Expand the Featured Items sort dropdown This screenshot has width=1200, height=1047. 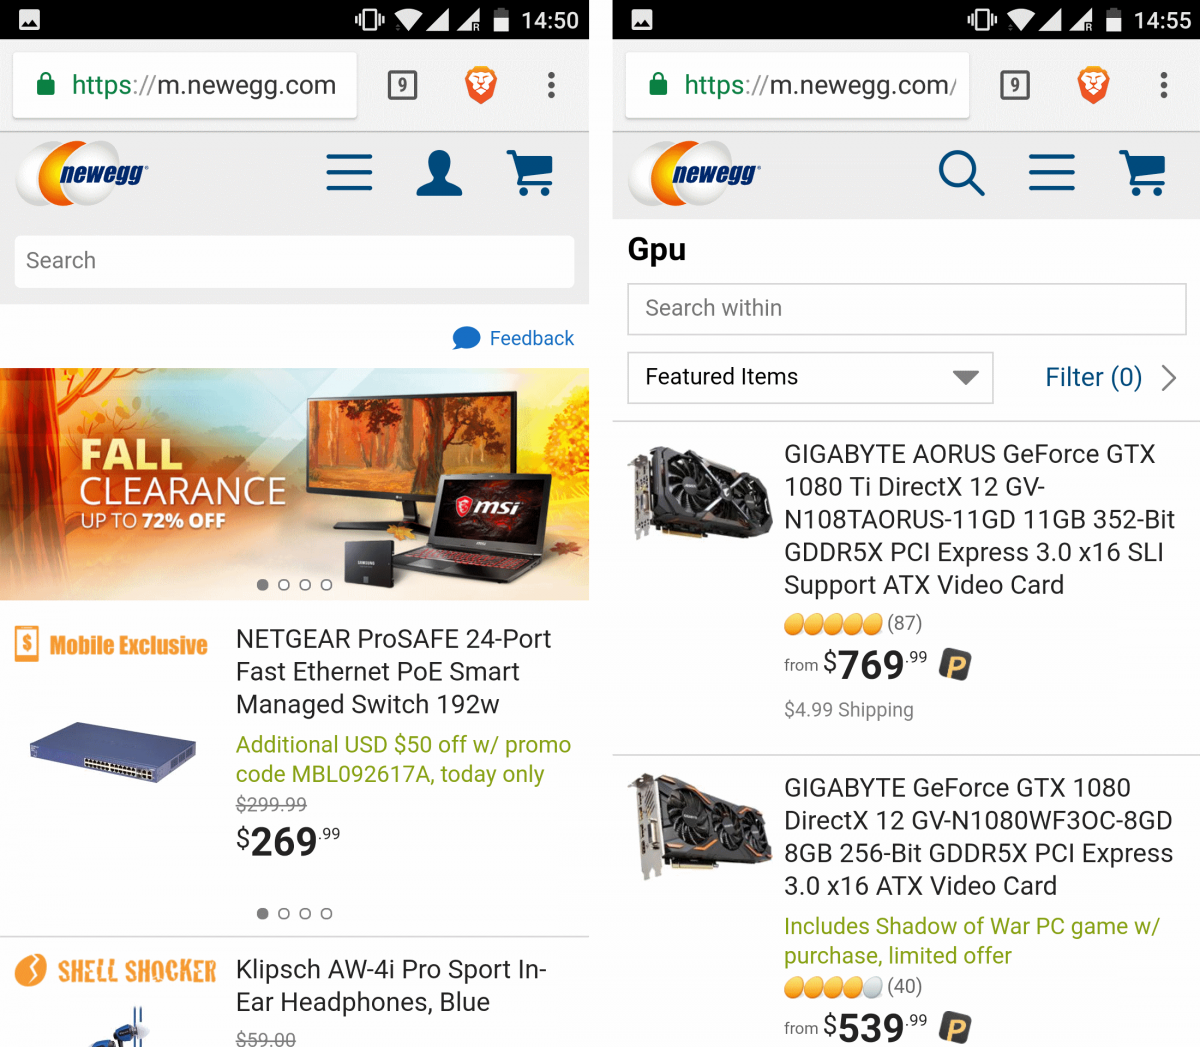click(810, 378)
